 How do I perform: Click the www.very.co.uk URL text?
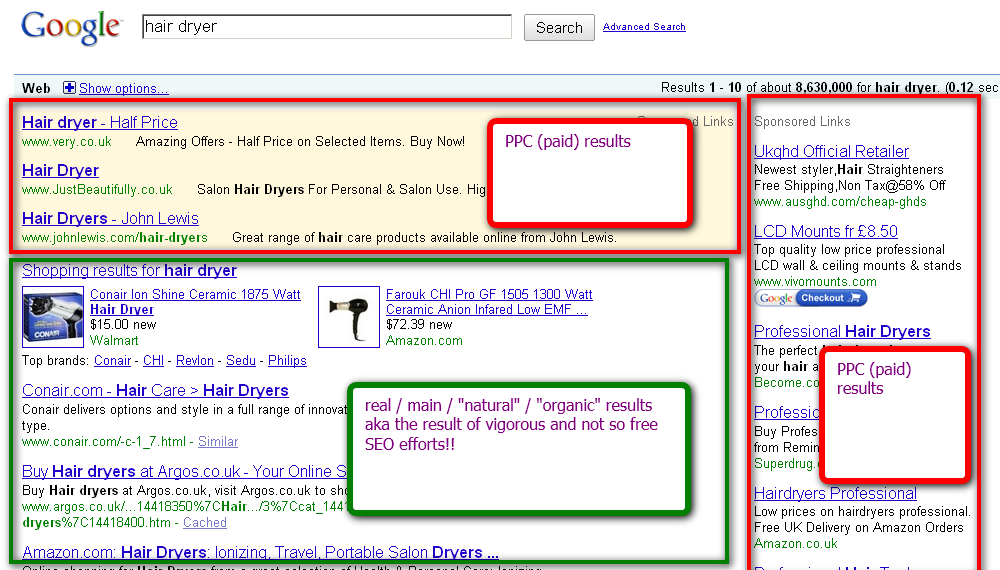click(67, 142)
